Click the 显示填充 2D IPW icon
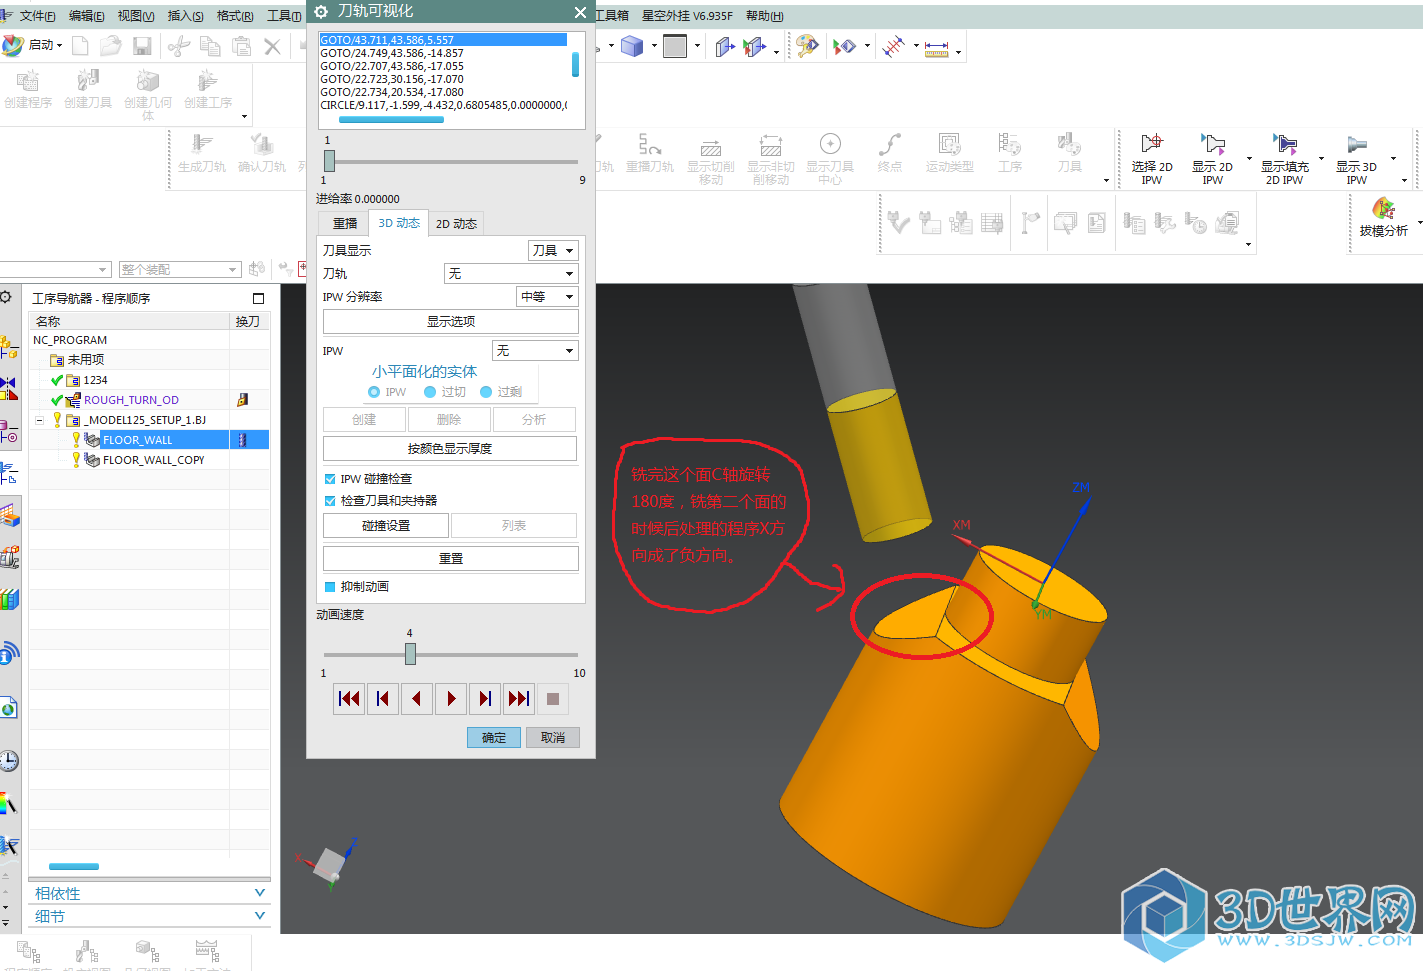Viewport: 1423px width, 971px height. pyautogui.click(x=1284, y=144)
